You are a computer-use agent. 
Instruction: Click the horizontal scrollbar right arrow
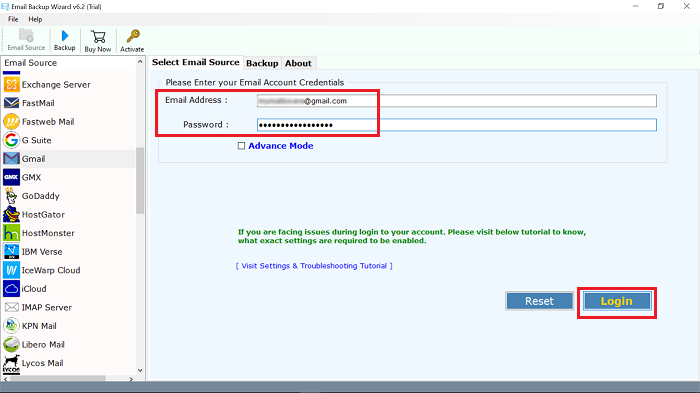pos(131,379)
